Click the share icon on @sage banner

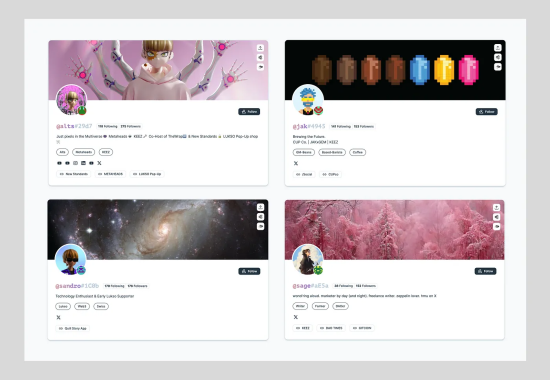click(497, 207)
